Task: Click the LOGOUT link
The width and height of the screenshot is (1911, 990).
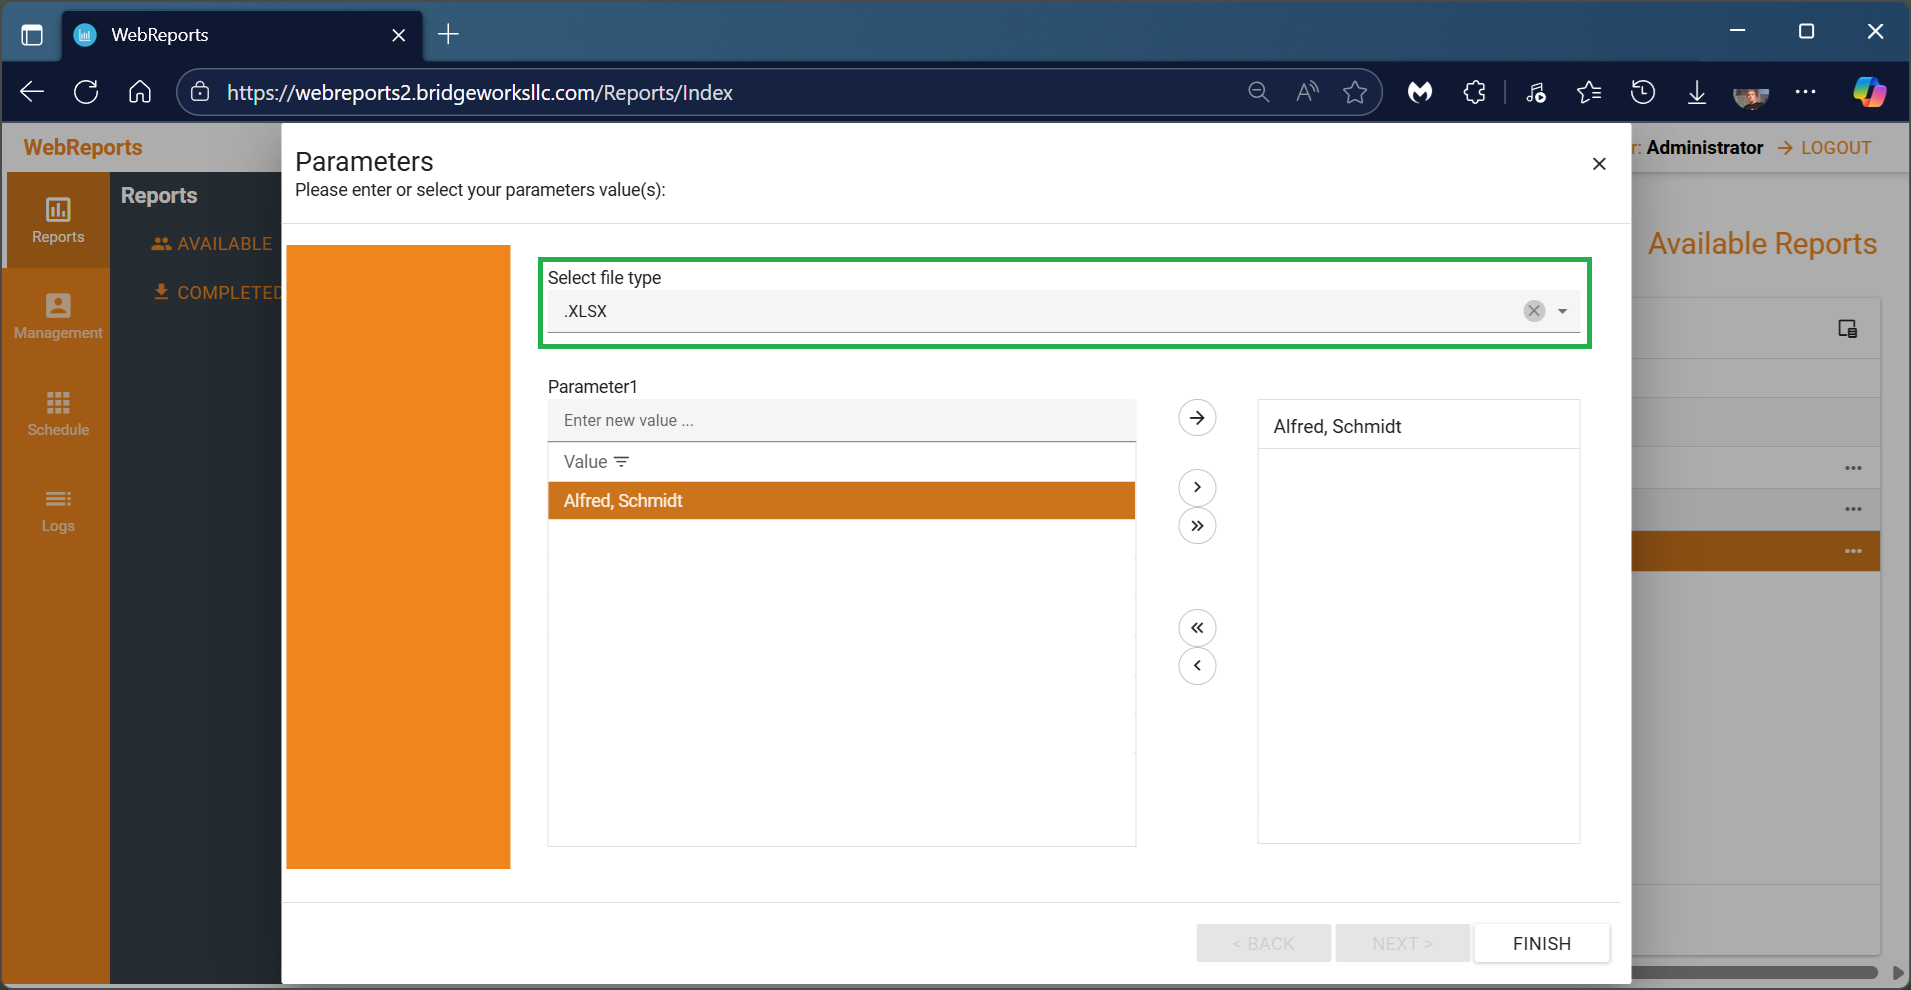Action: pyautogui.click(x=1834, y=147)
